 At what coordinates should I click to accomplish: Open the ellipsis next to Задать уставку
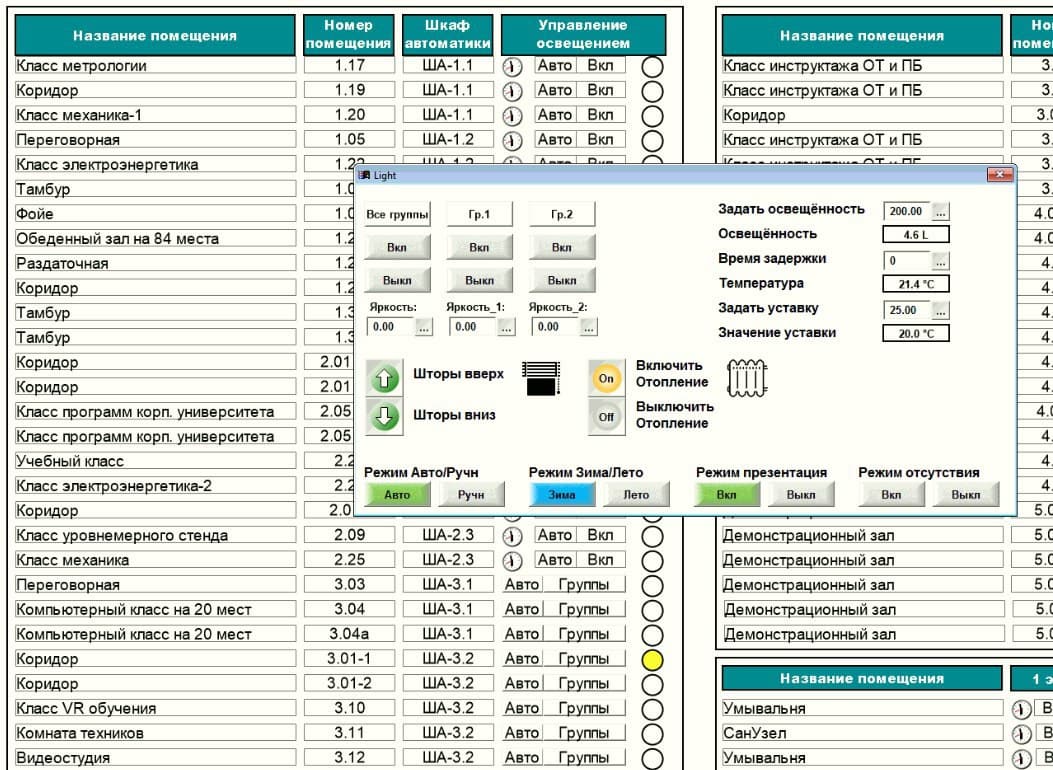[x=941, y=310]
